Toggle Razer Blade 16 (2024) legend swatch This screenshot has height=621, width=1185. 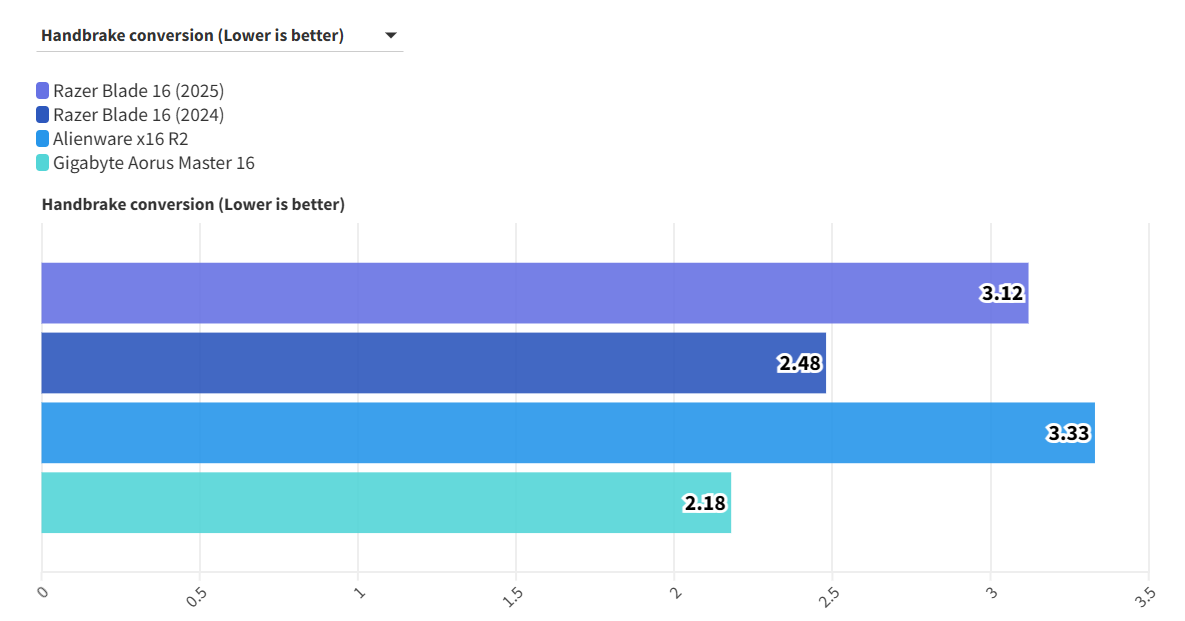(42, 115)
